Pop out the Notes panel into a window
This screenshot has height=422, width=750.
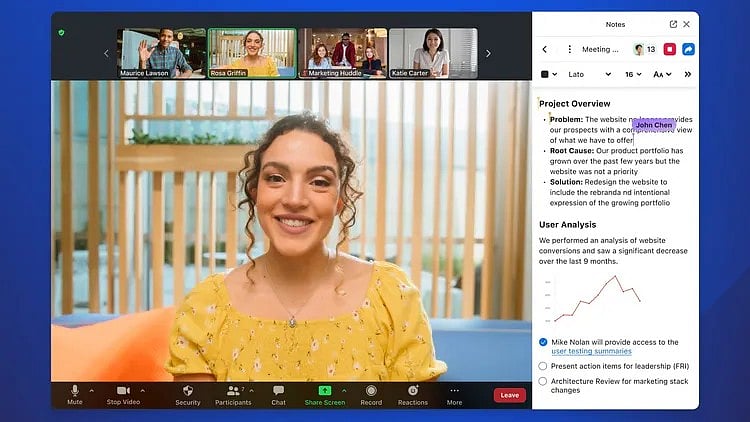(x=673, y=24)
